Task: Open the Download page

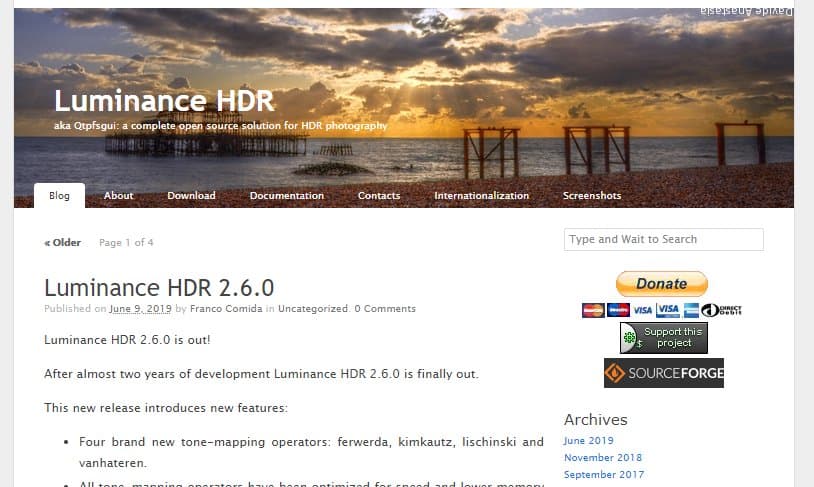Action: [x=191, y=195]
